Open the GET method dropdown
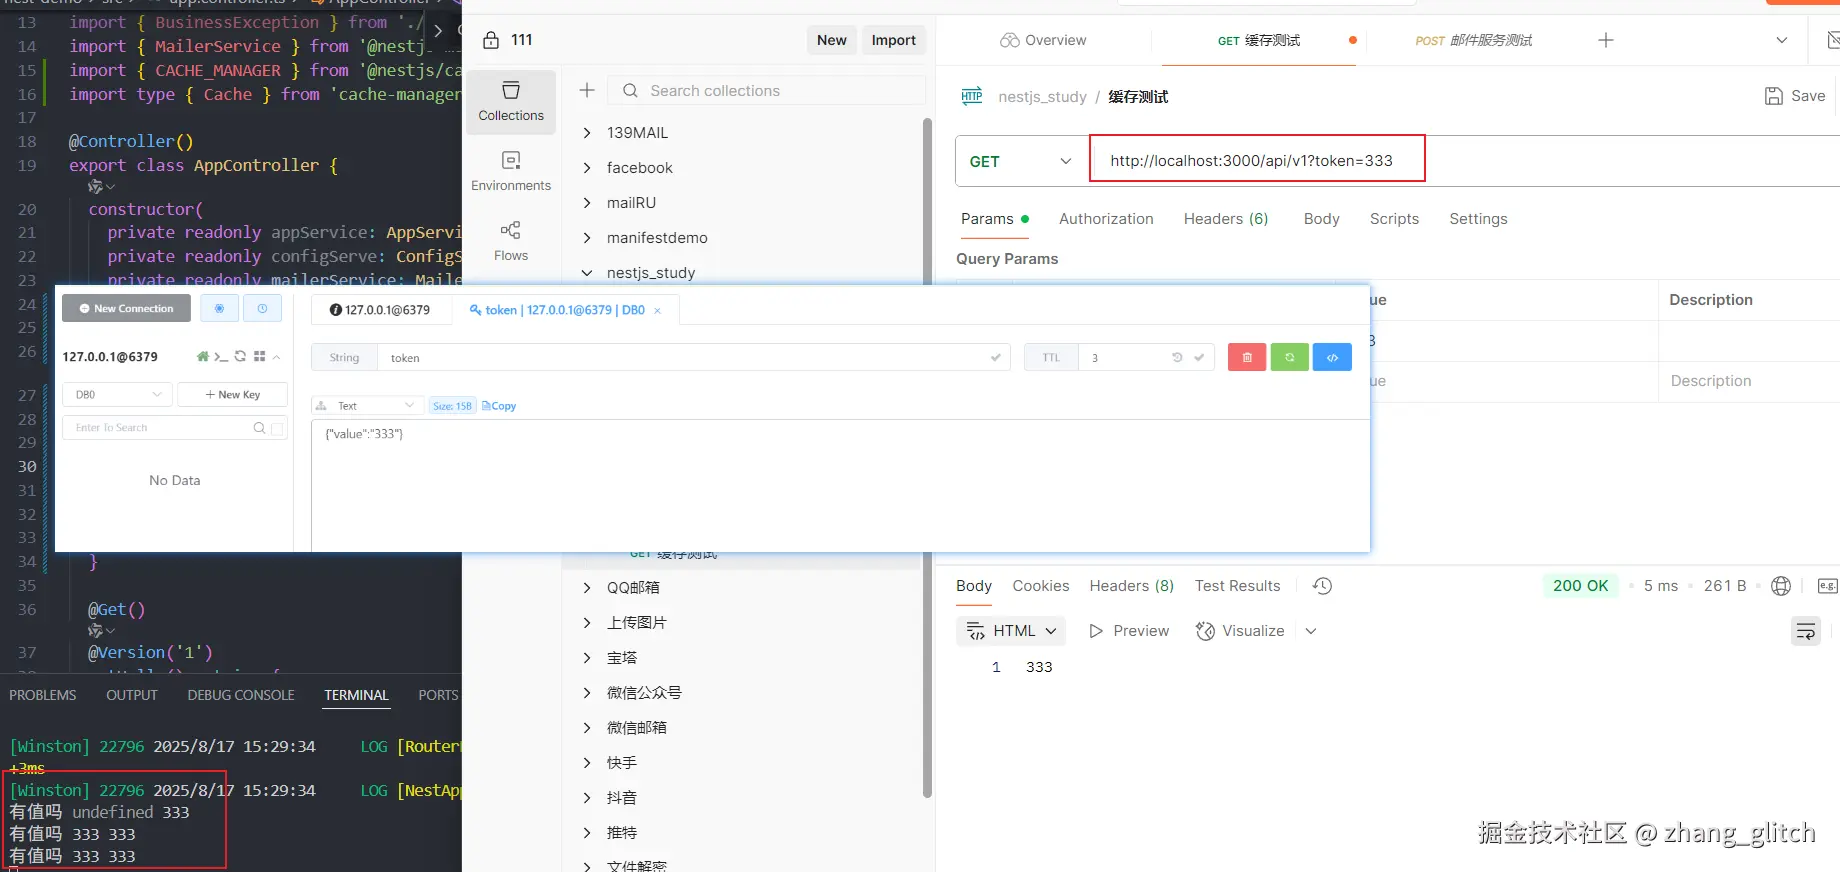The image size is (1840, 872). pyautogui.click(x=1021, y=161)
